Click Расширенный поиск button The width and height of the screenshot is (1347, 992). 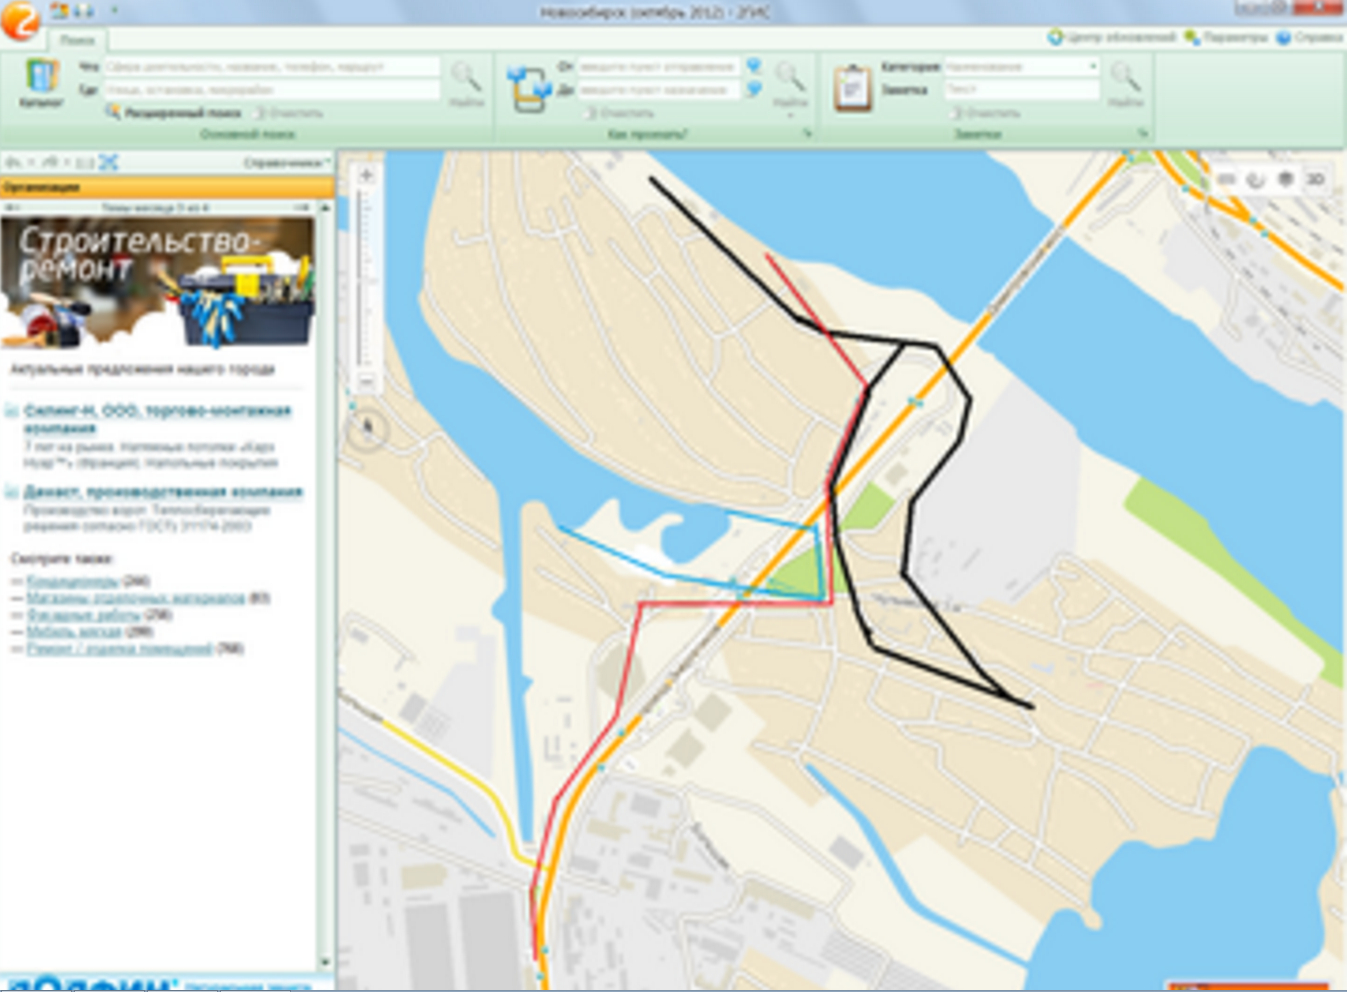173,113
